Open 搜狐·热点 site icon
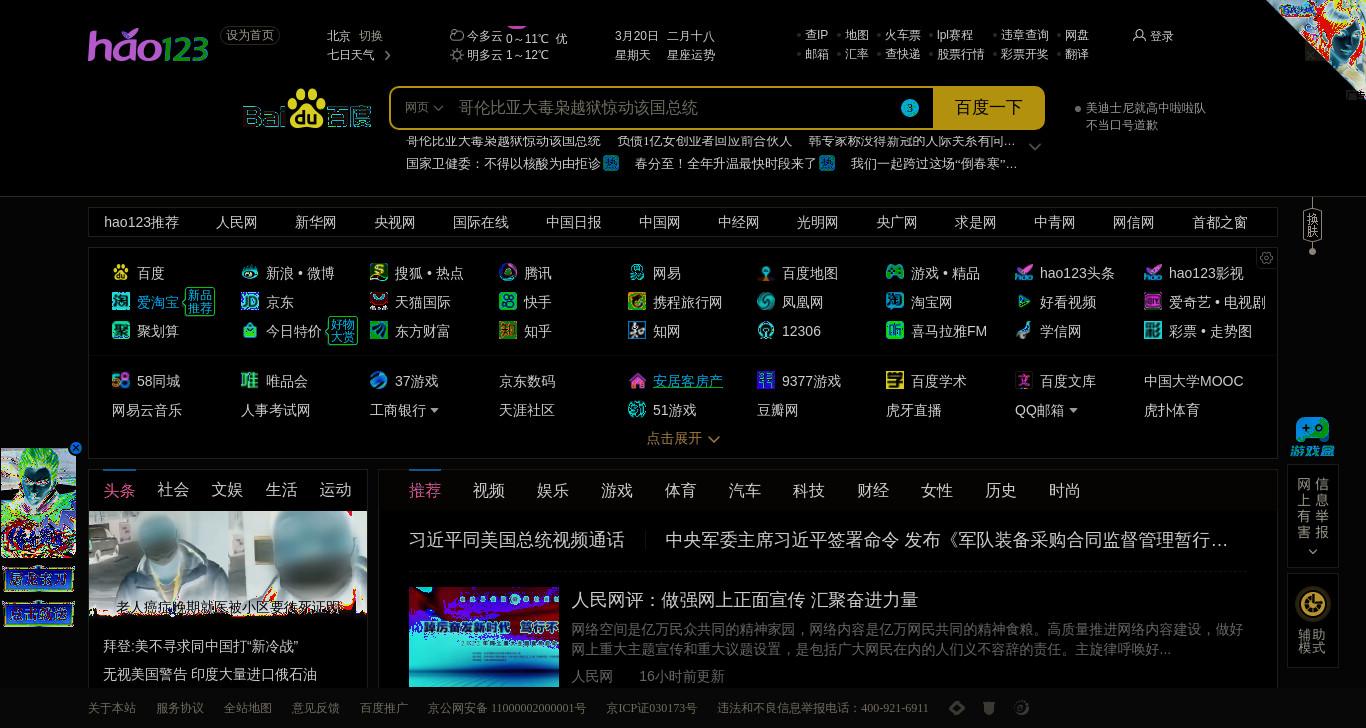 (379, 272)
